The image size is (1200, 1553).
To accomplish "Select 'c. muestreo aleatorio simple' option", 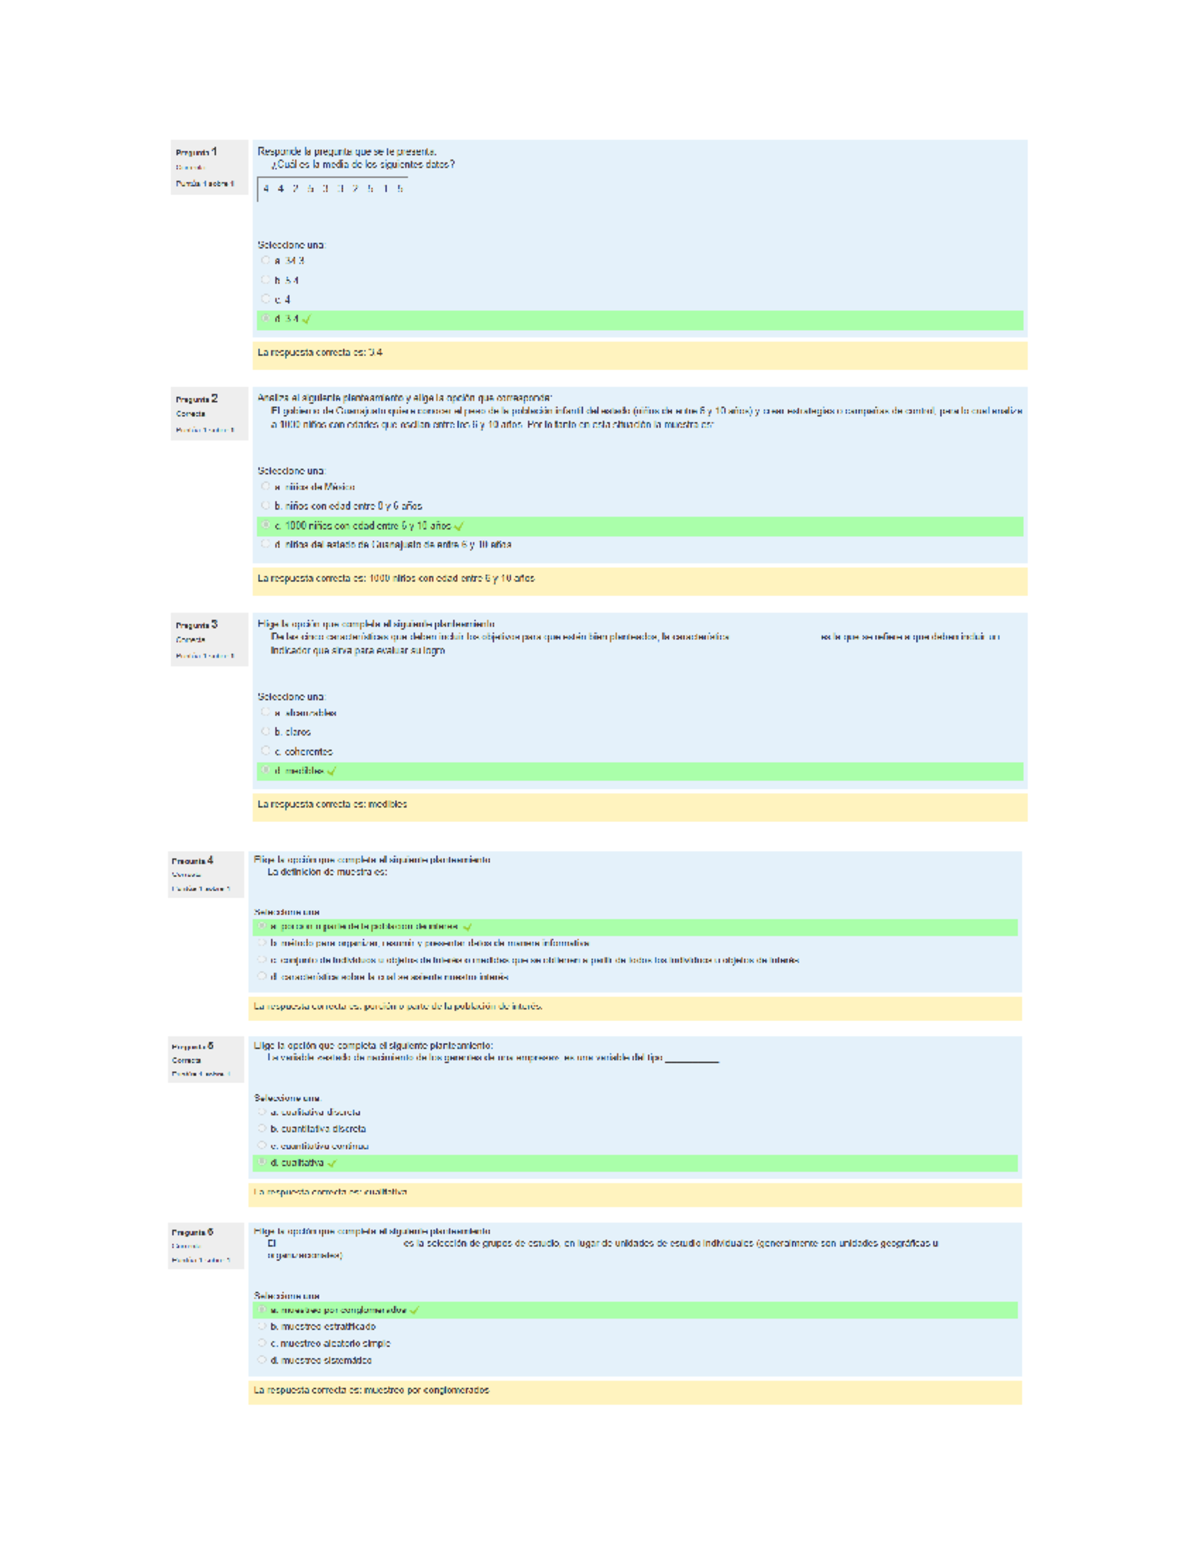I will tap(262, 1343).
